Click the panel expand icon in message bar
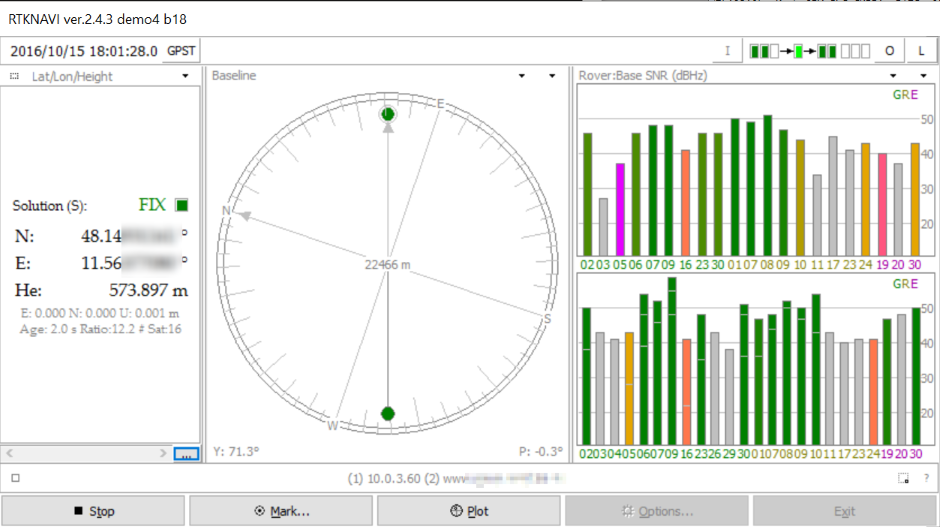 click(x=902, y=478)
